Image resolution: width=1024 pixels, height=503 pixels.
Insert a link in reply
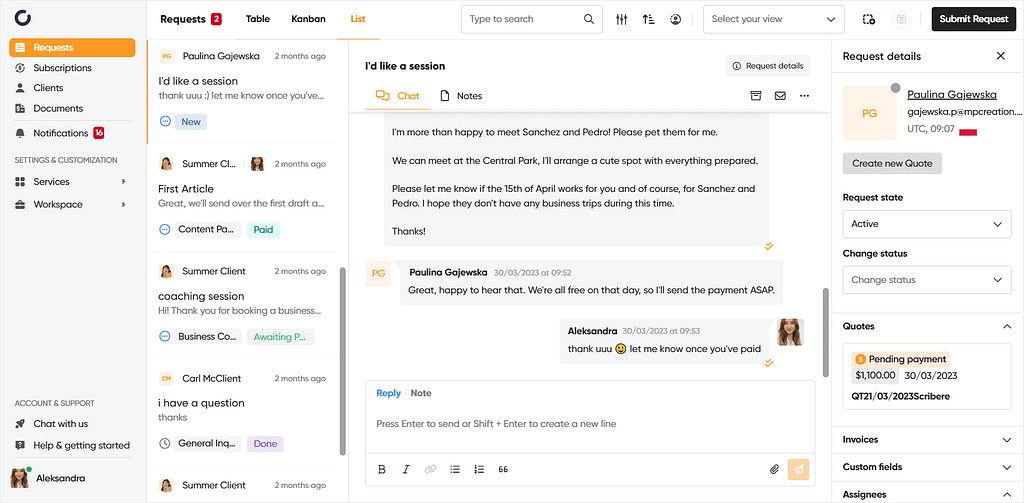[430, 469]
